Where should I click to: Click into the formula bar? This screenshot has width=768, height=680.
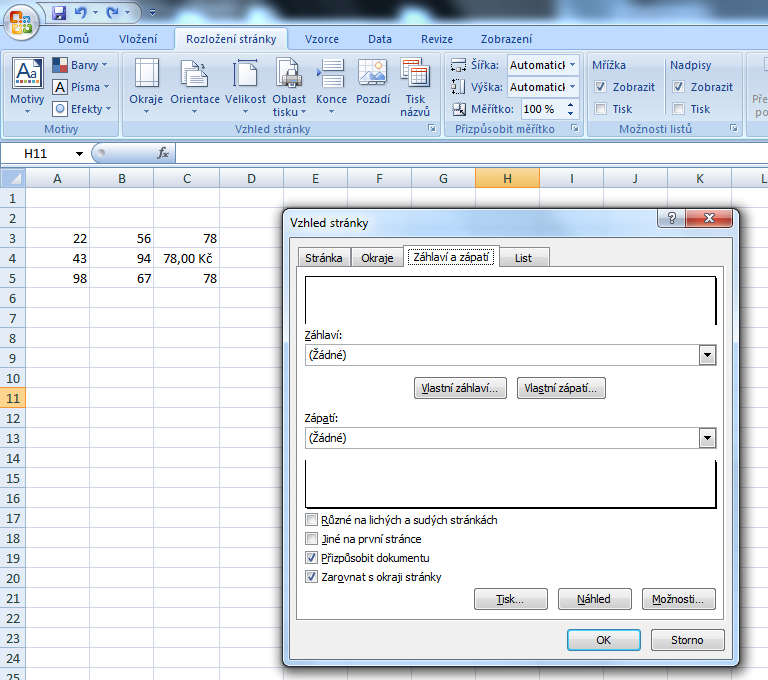[x=470, y=153]
